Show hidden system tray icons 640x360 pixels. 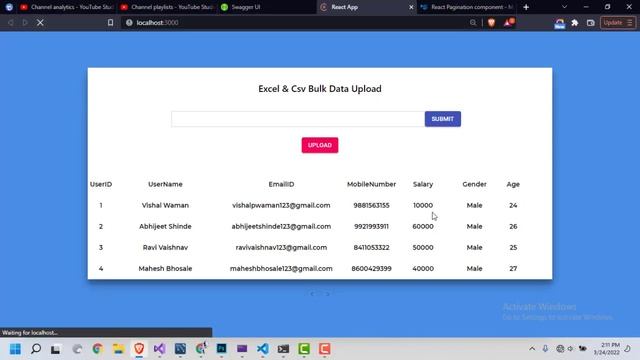click(x=532, y=349)
